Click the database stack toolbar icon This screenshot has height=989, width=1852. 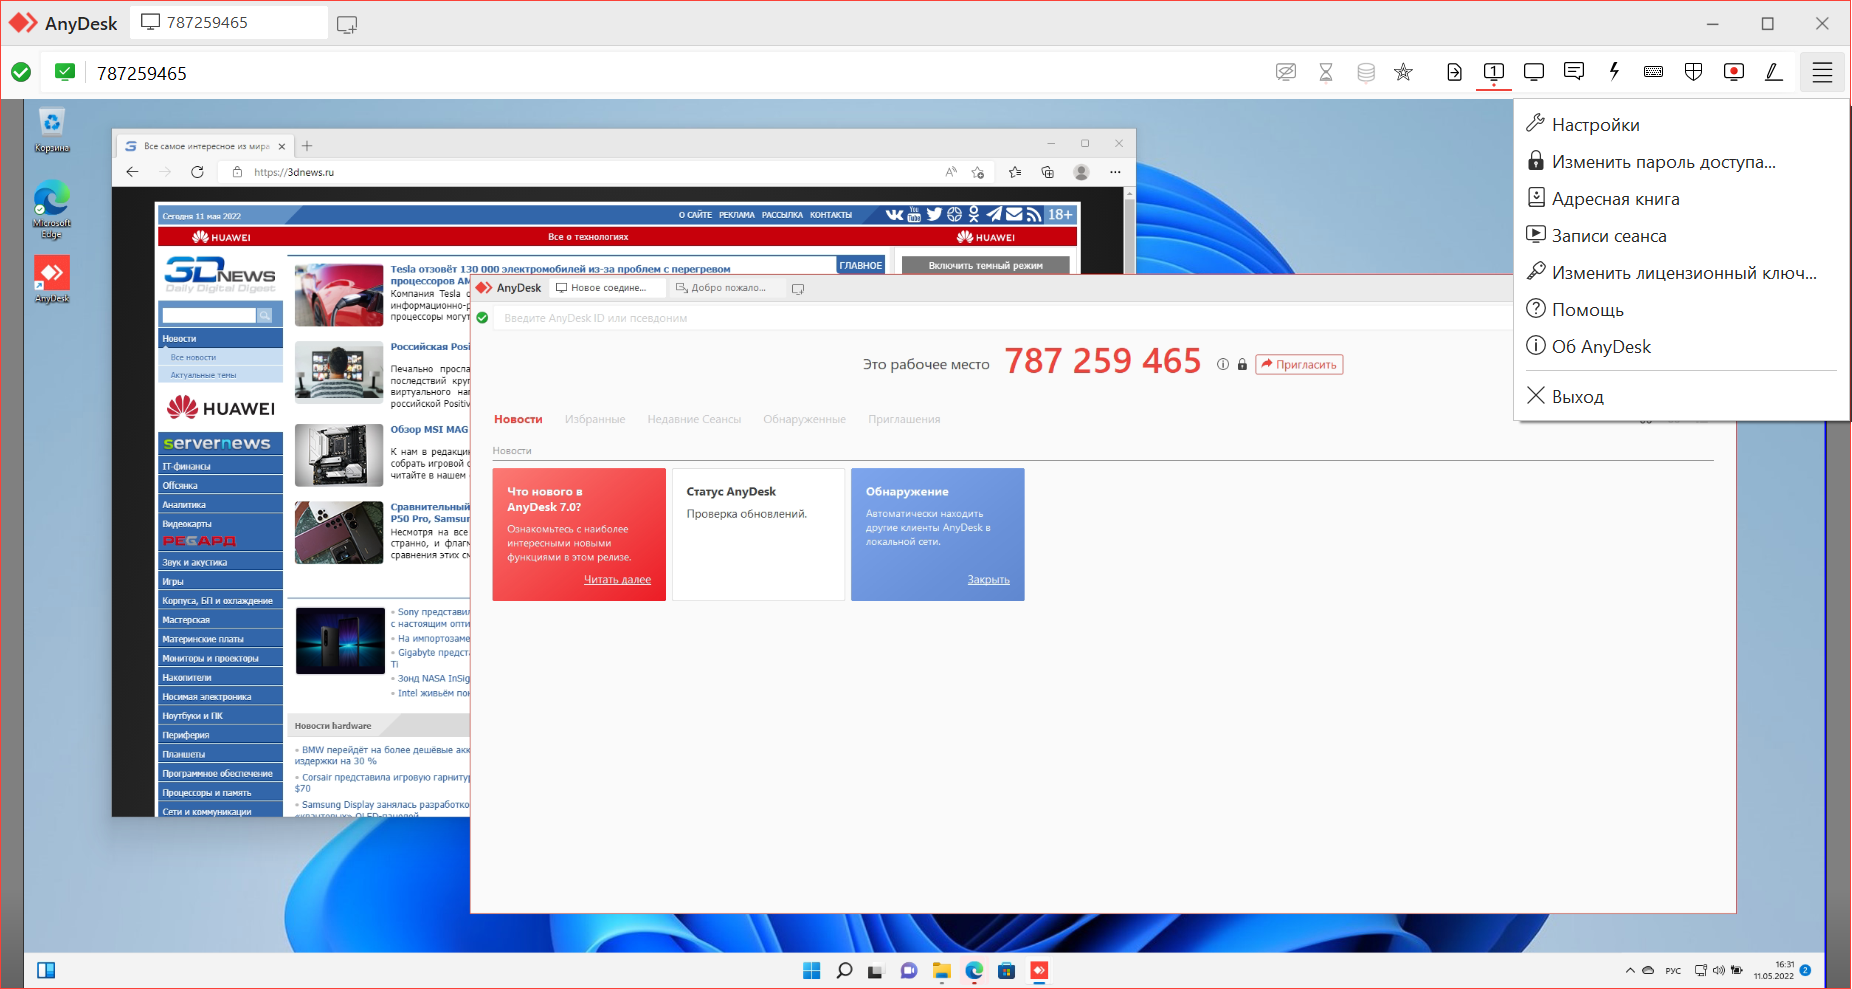[1366, 72]
